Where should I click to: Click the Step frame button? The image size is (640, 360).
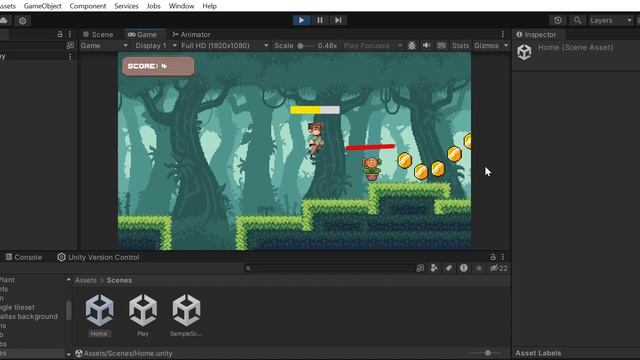[338, 20]
